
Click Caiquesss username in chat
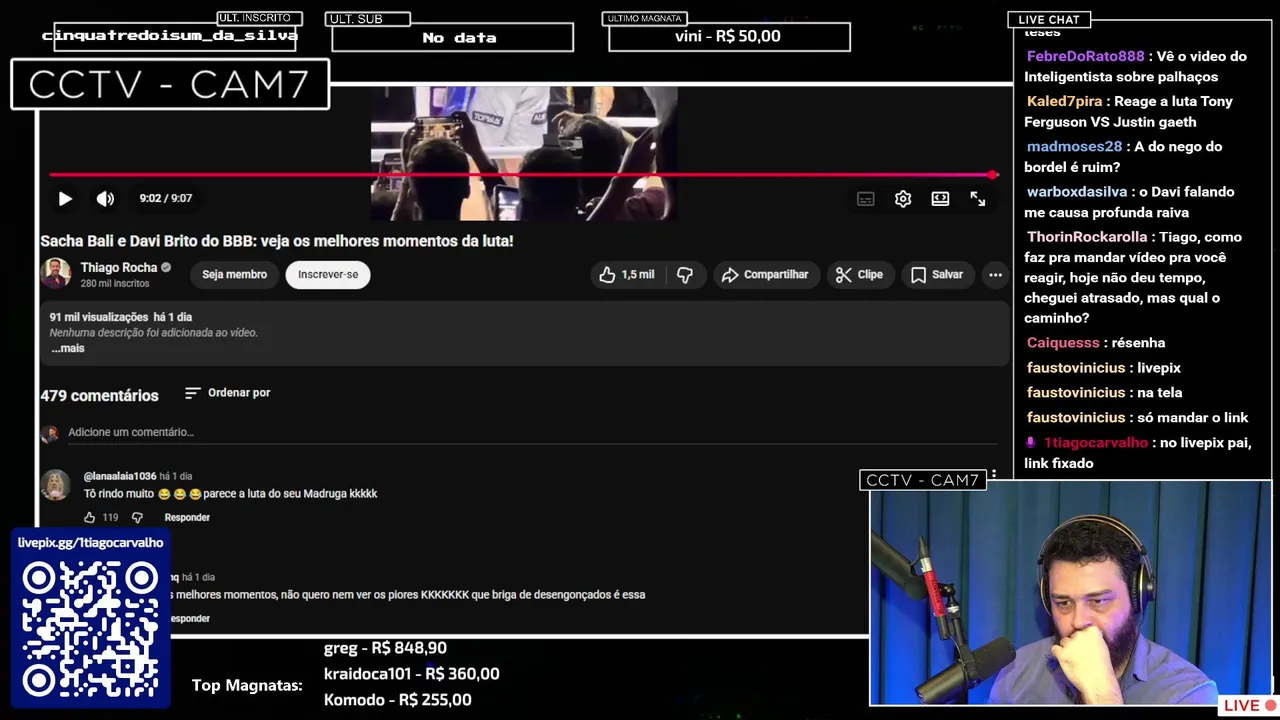pos(1063,343)
